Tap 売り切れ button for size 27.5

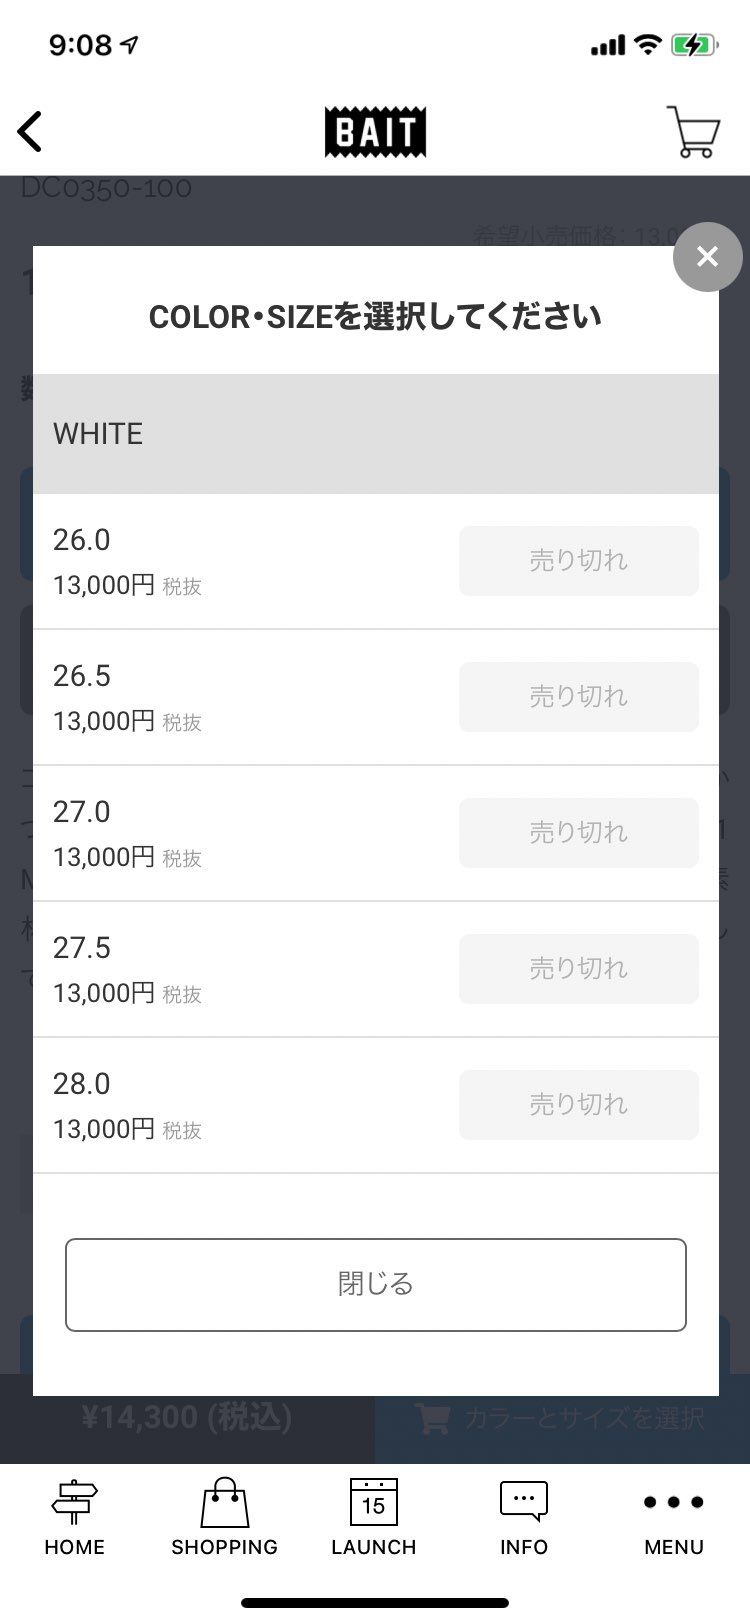click(x=578, y=969)
